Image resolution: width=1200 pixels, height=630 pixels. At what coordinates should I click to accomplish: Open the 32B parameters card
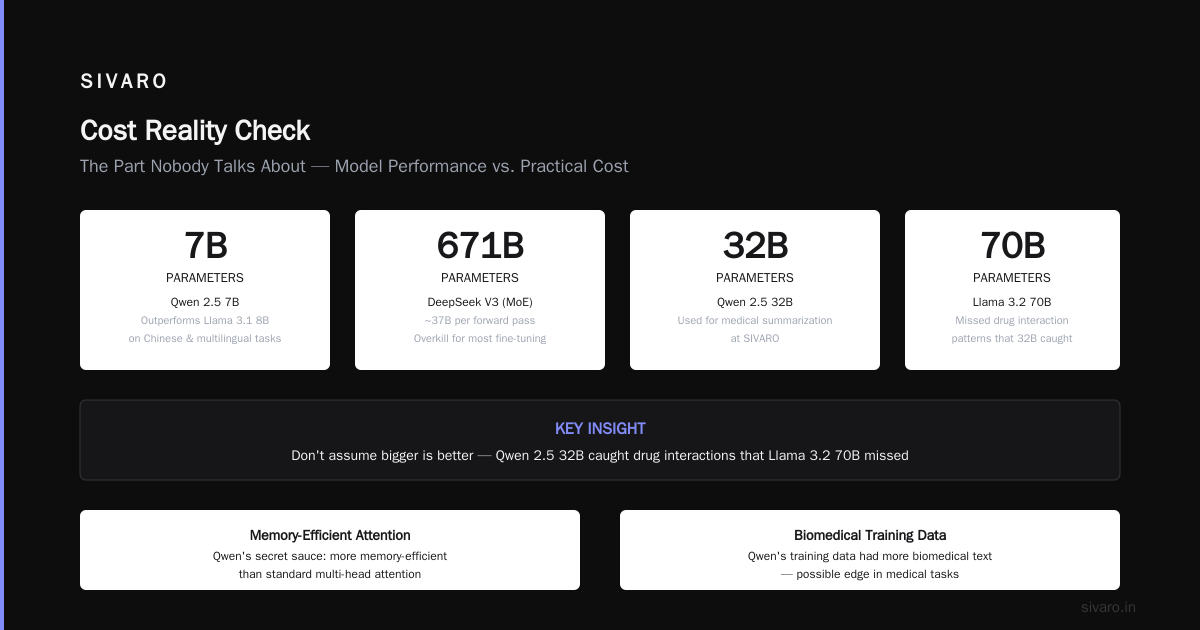point(755,290)
